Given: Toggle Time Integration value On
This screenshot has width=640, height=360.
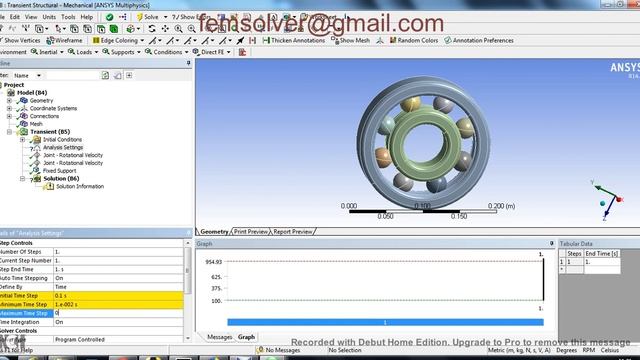Looking at the screenshot, I should click(x=118, y=322).
